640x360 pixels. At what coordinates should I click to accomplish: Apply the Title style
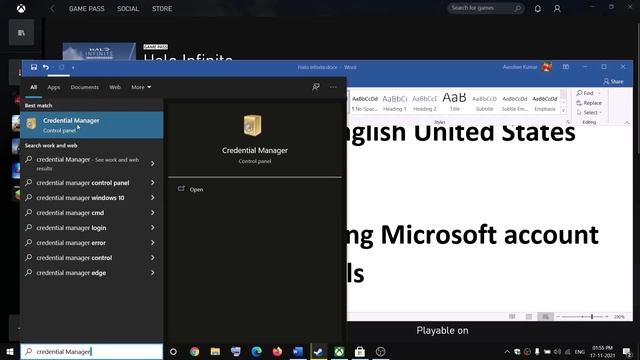click(454, 103)
